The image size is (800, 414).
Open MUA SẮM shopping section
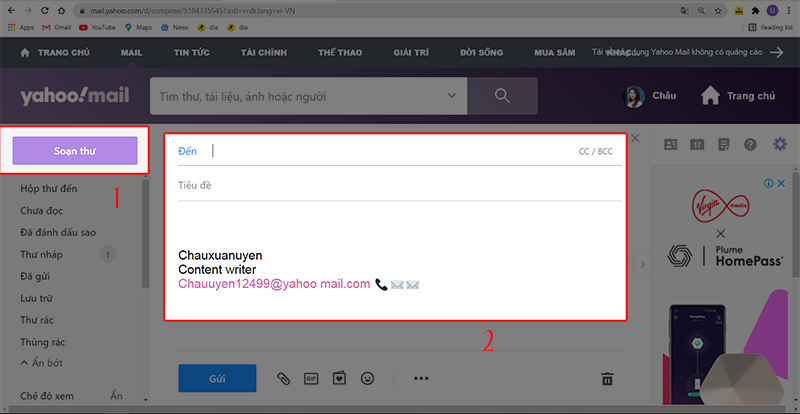[555, 53]
